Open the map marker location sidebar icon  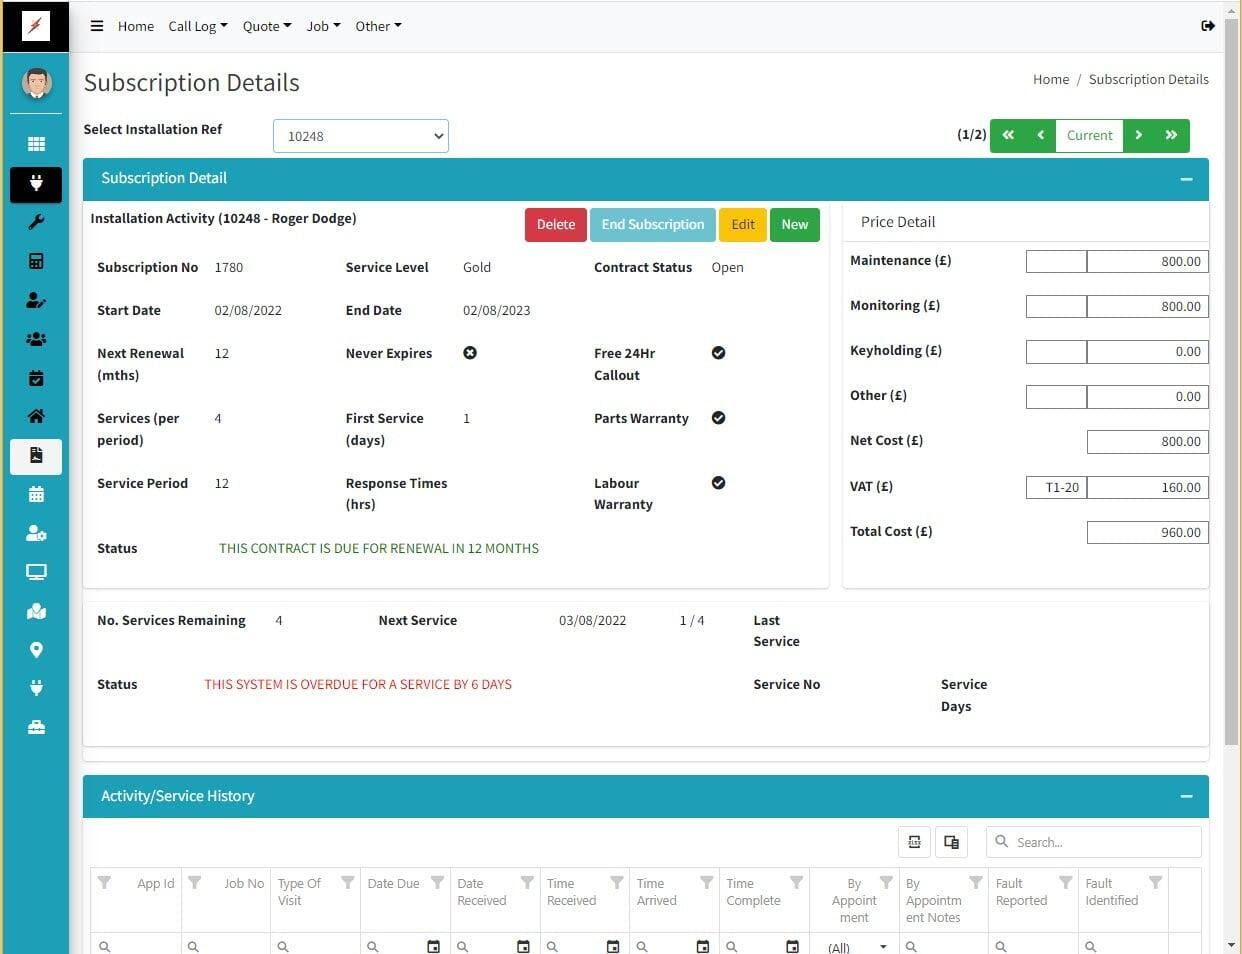tap(36, 650)
